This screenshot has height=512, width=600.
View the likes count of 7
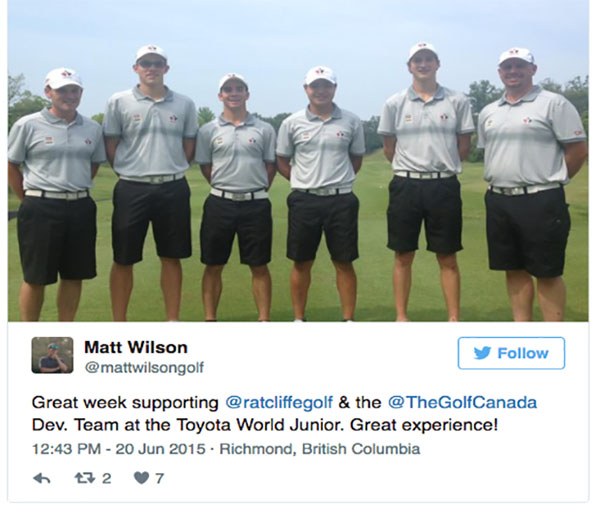pyautogui.click(x=159, y=478)
